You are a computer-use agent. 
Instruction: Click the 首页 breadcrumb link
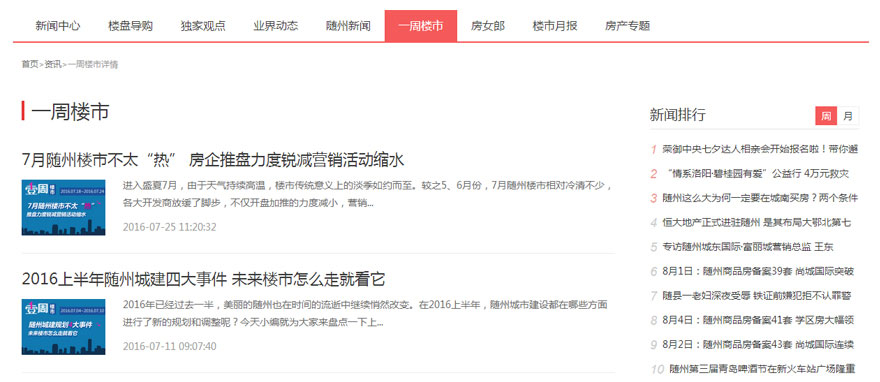[30, 65]
